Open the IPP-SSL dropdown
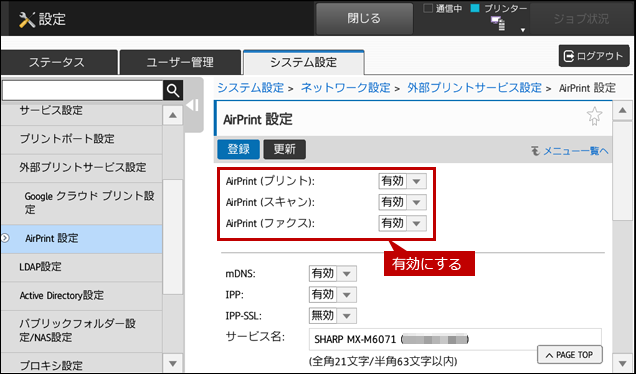636x374 pixels. tap(333, 316)
